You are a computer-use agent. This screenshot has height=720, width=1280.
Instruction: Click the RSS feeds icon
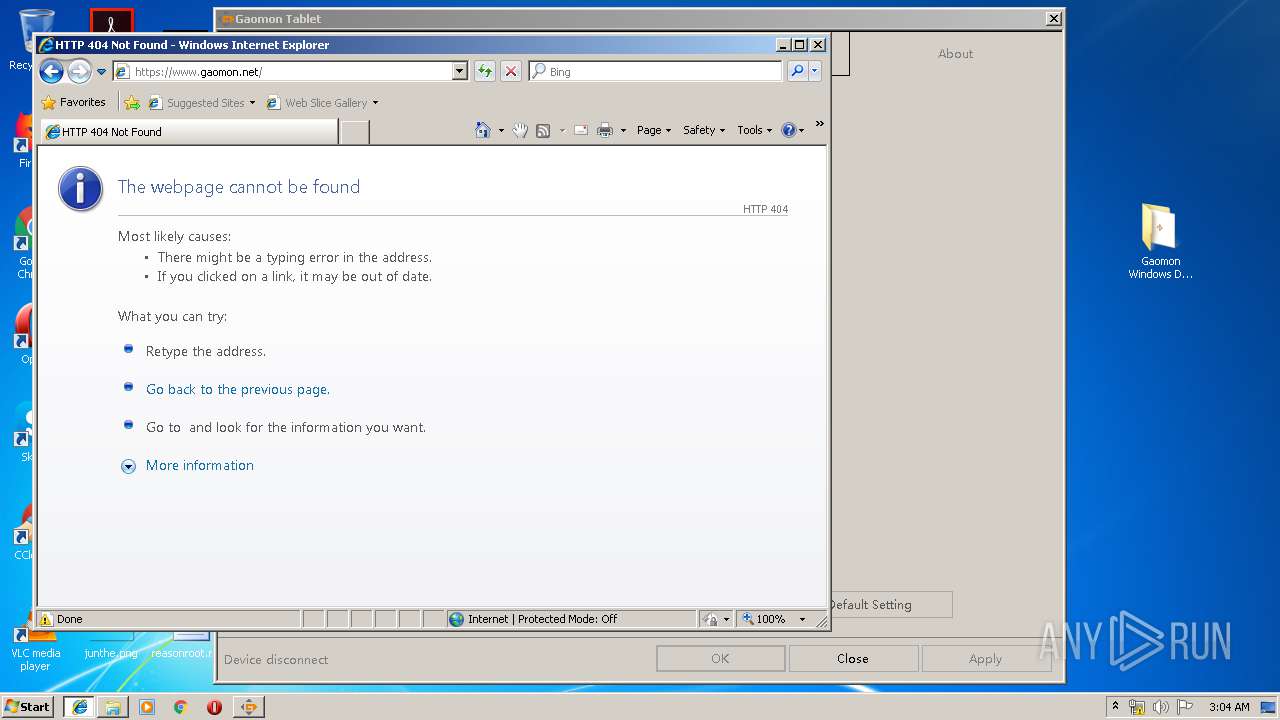pyautogui.click(x=543, y=130)
